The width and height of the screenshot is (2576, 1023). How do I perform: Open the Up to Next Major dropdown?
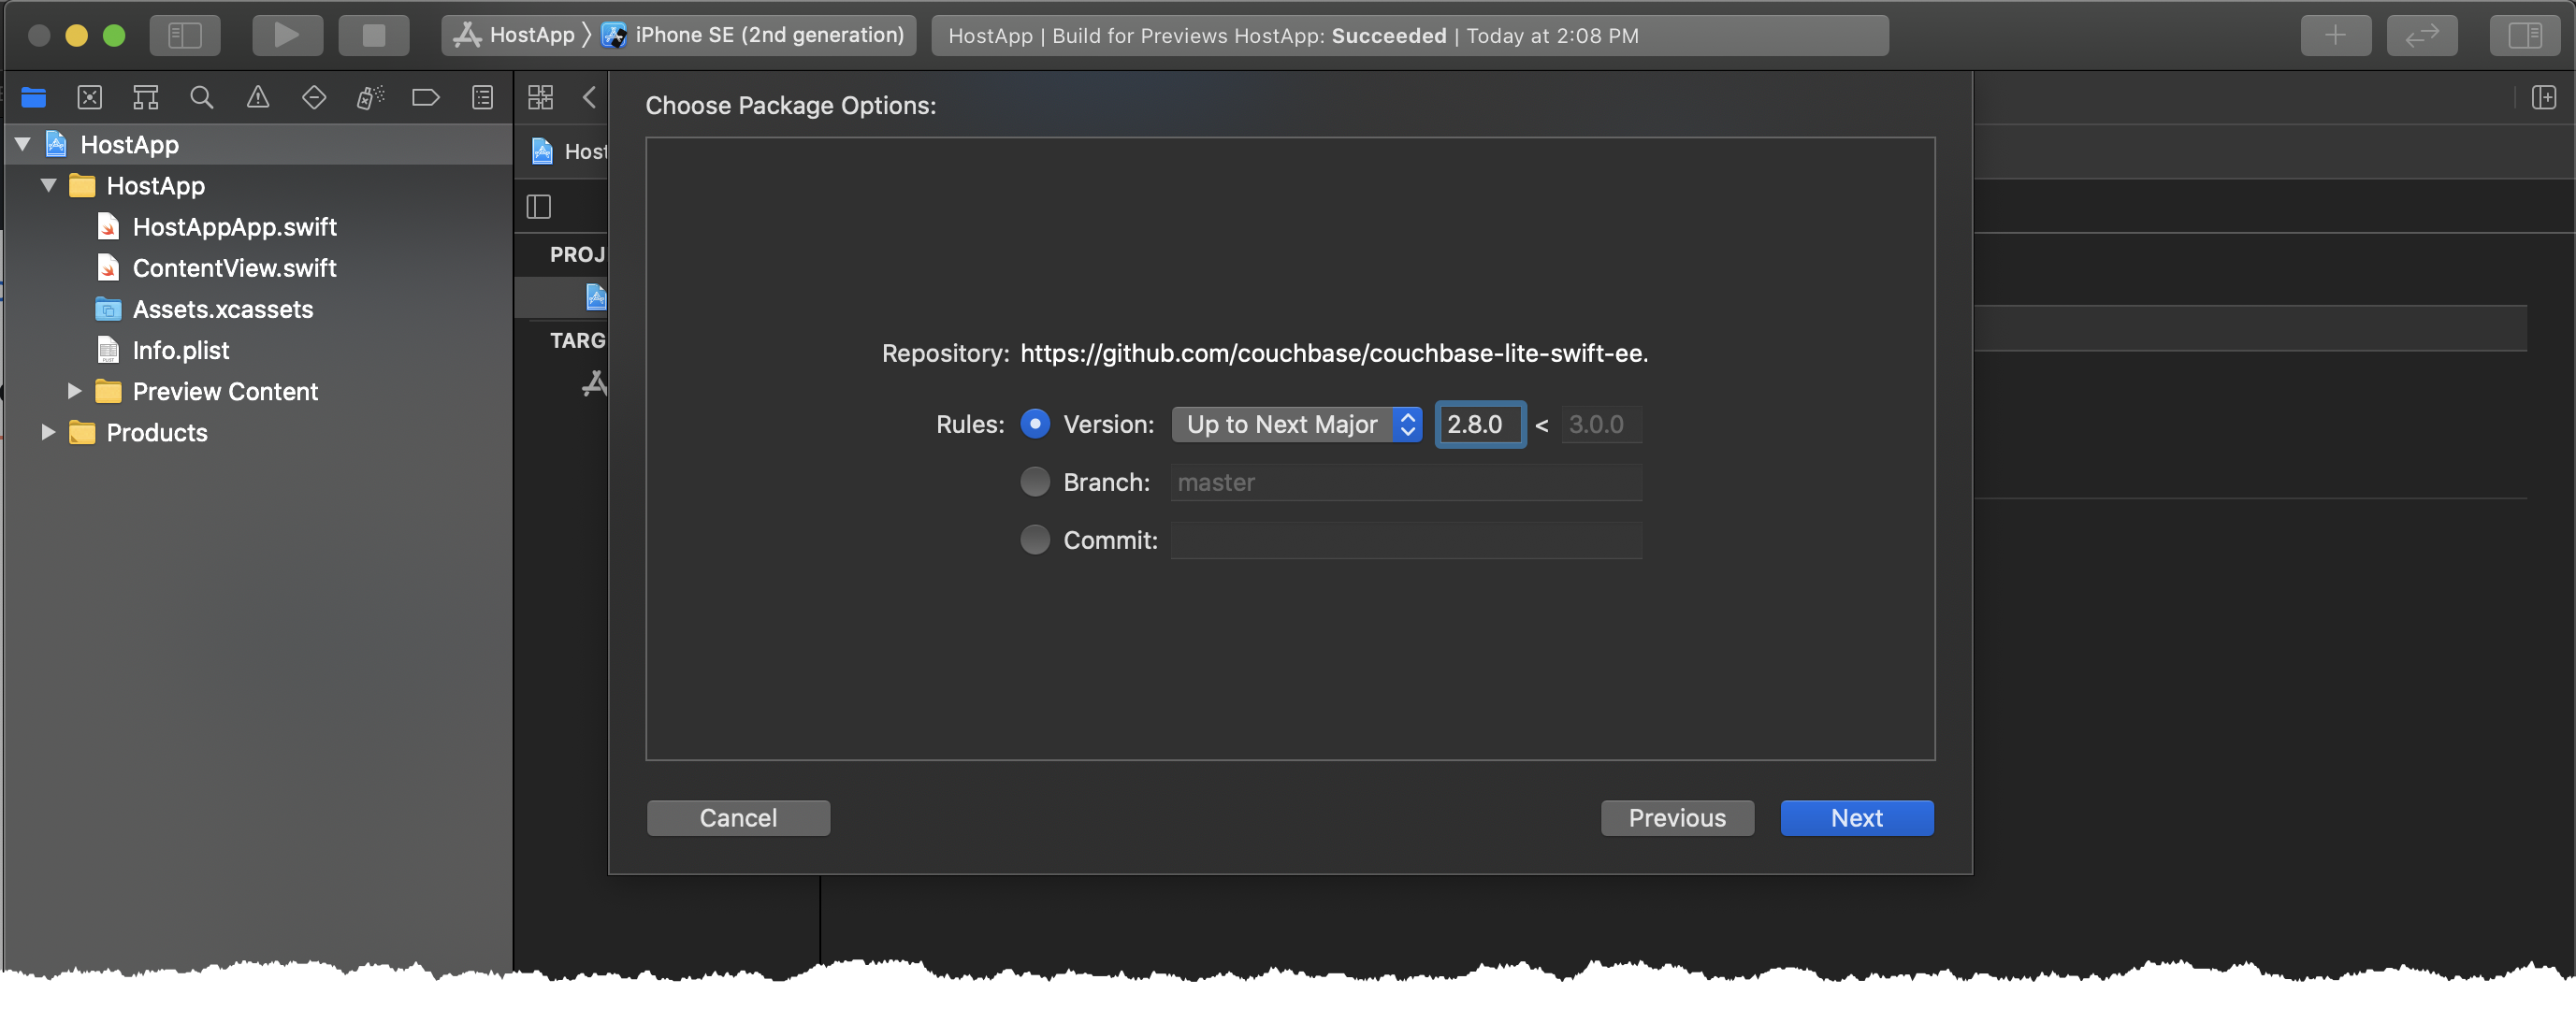point(1296,424)
